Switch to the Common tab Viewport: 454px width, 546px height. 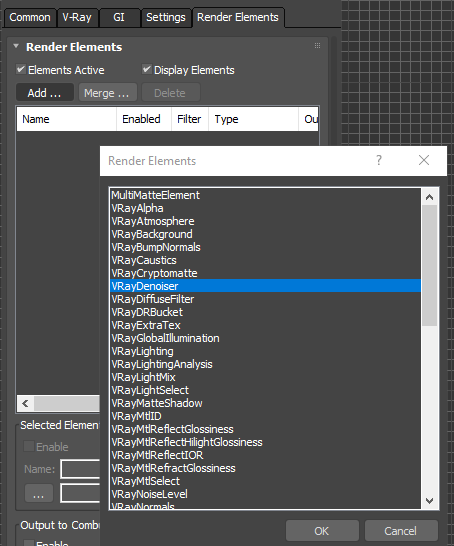tap(30, 17)
